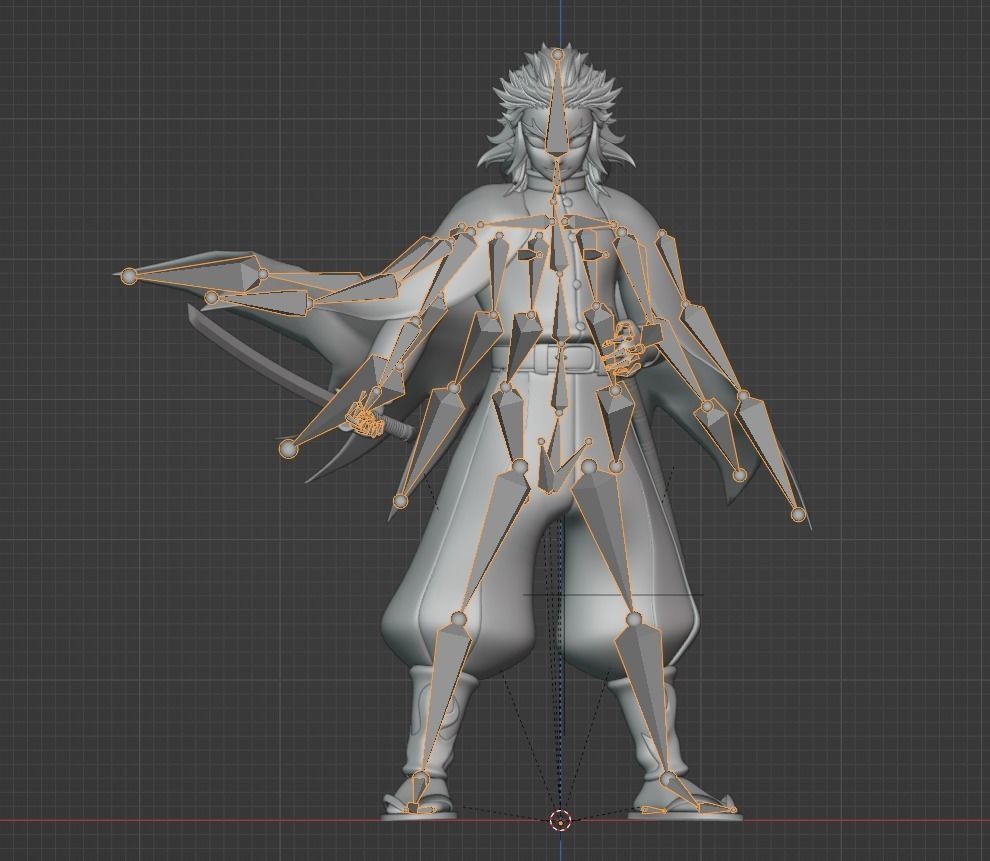Select the large head bone over the face

(557, 110)
